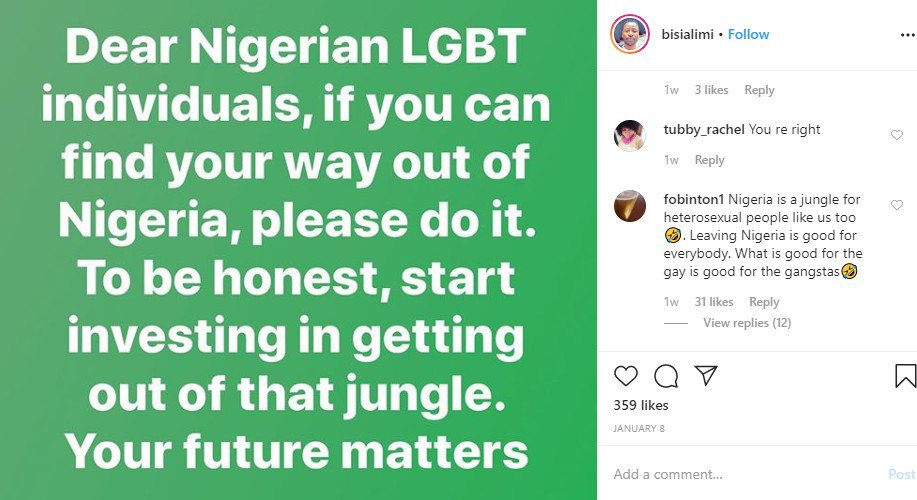
Task: Reply to fobinton1's comment
Action: tap(764, 302)
